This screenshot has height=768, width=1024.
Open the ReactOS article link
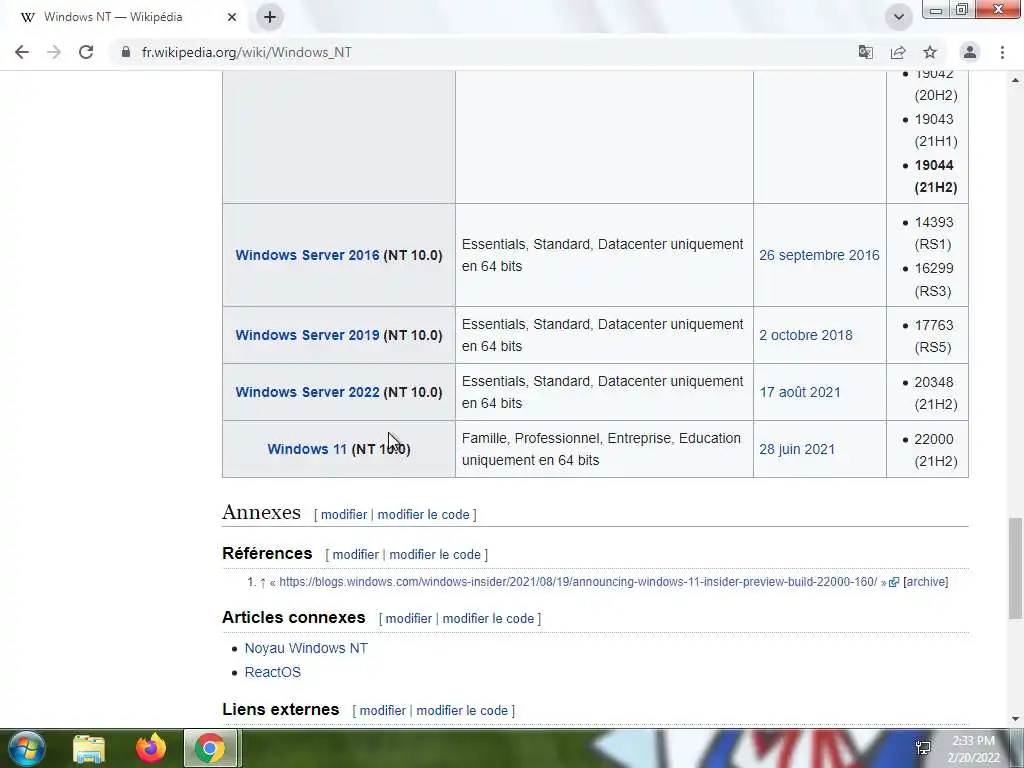(272, 673)
